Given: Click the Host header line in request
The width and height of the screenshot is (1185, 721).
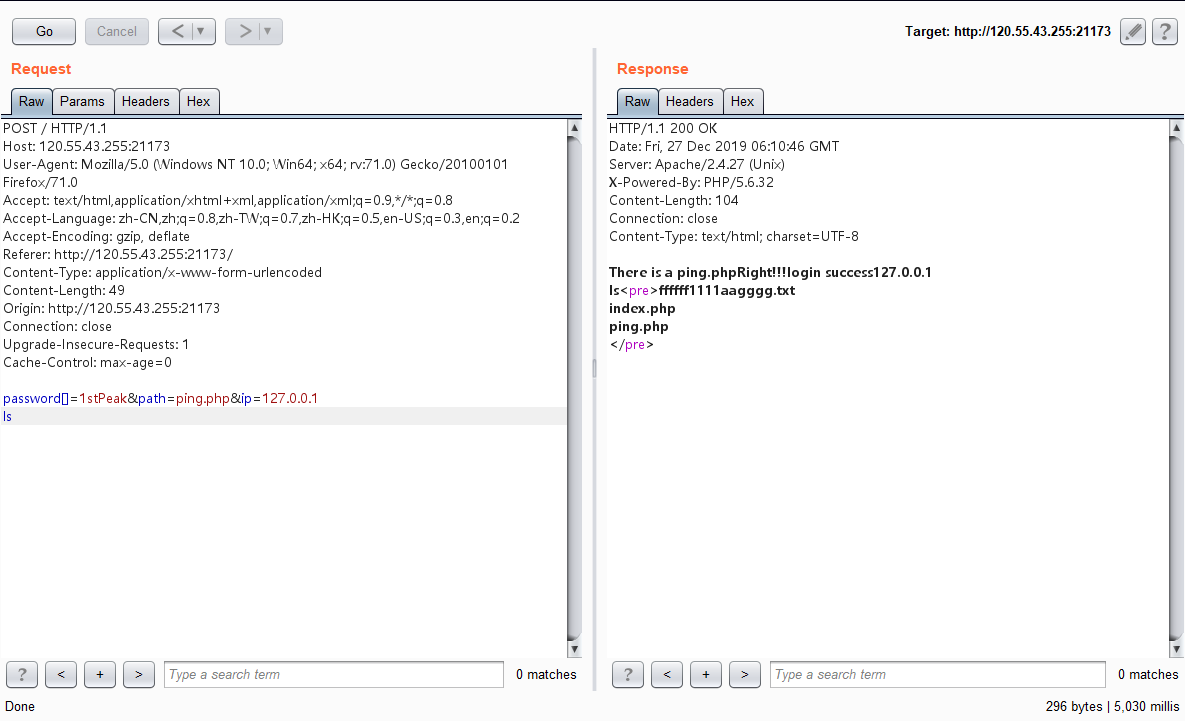Looking at the screenshot, I should tap(86, 147).
